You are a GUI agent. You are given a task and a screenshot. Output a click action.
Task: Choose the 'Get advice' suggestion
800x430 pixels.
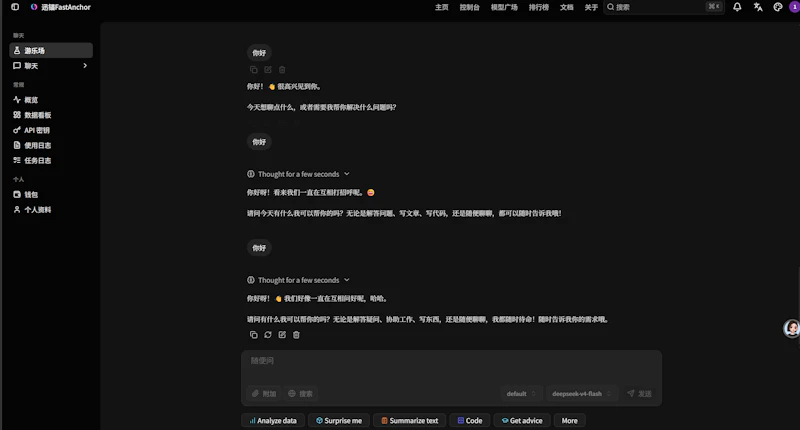point(522,421)
